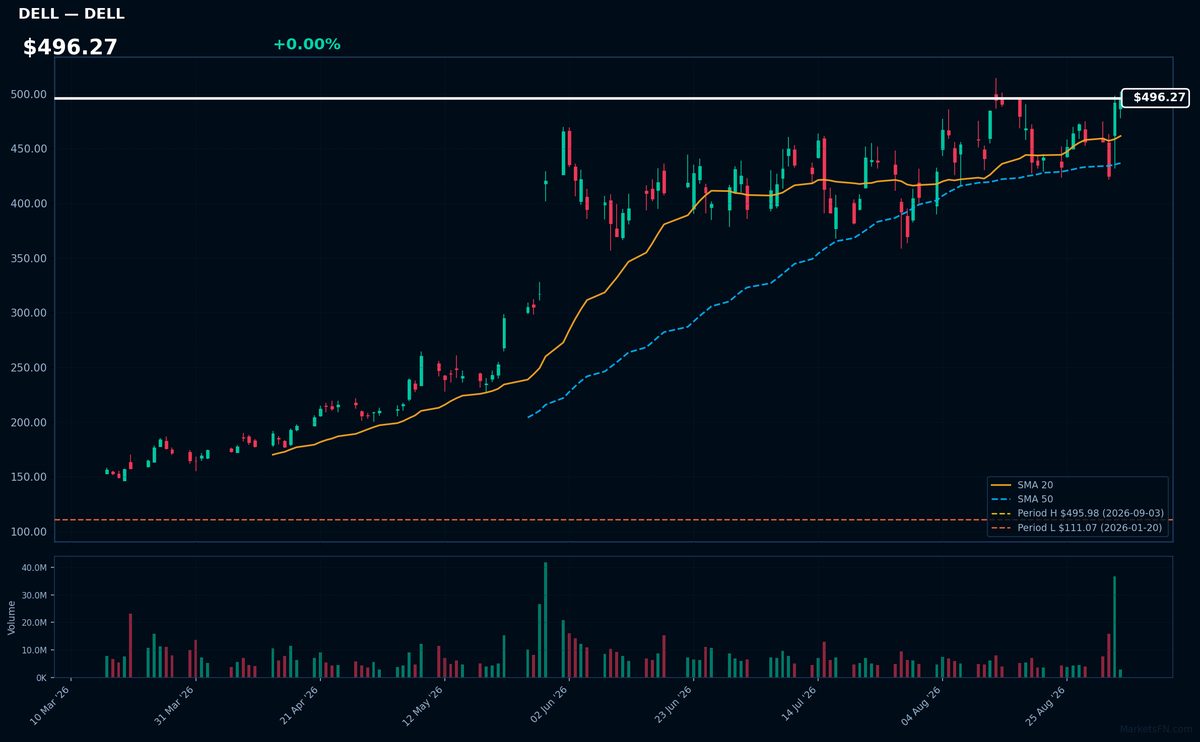Click the 500.00 price axis label
This screenshot has width=1200, height=742.
[29, 95]
